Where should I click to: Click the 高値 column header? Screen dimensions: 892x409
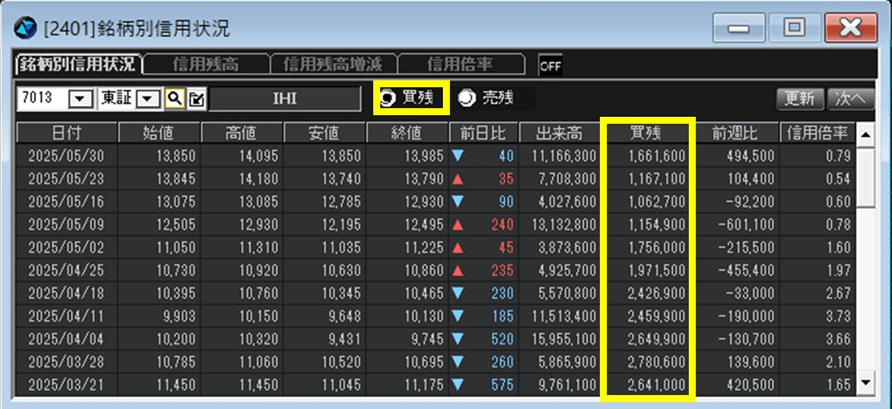tap(241, 133)
